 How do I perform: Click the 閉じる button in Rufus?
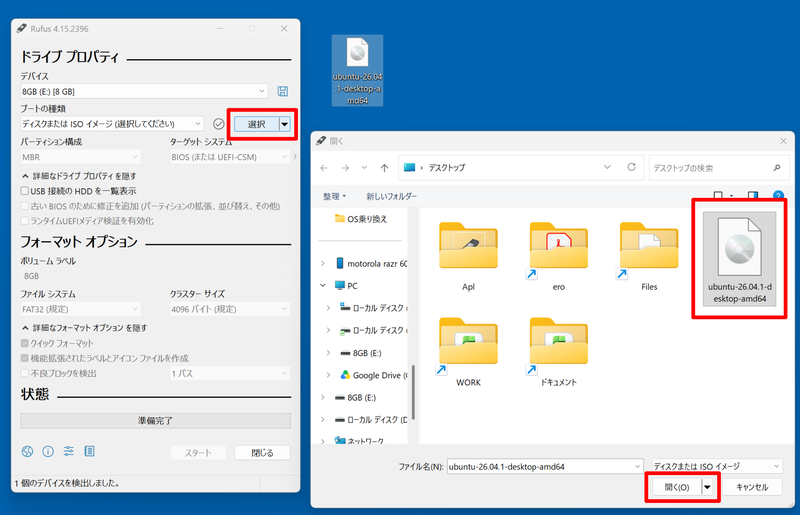point(262,453)
